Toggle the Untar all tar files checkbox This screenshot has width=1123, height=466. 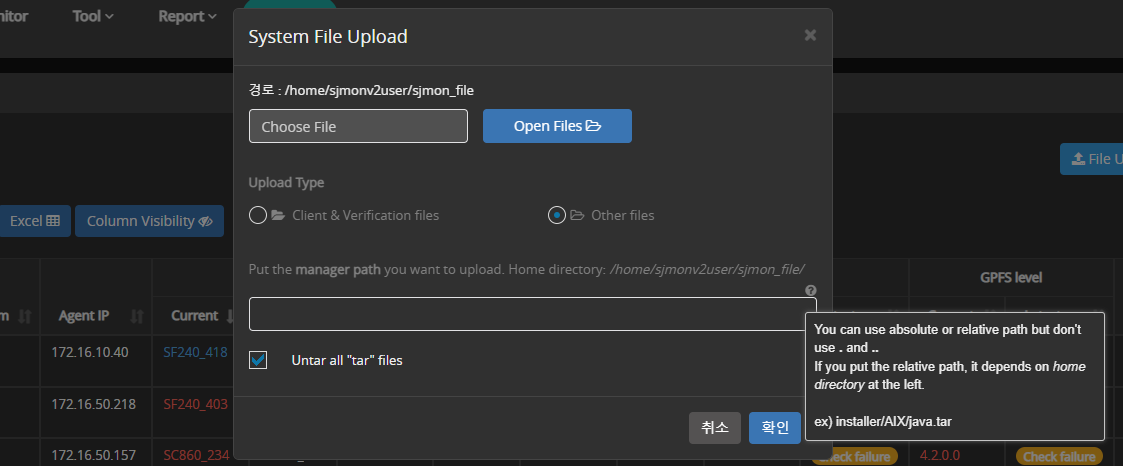[259, 360]
